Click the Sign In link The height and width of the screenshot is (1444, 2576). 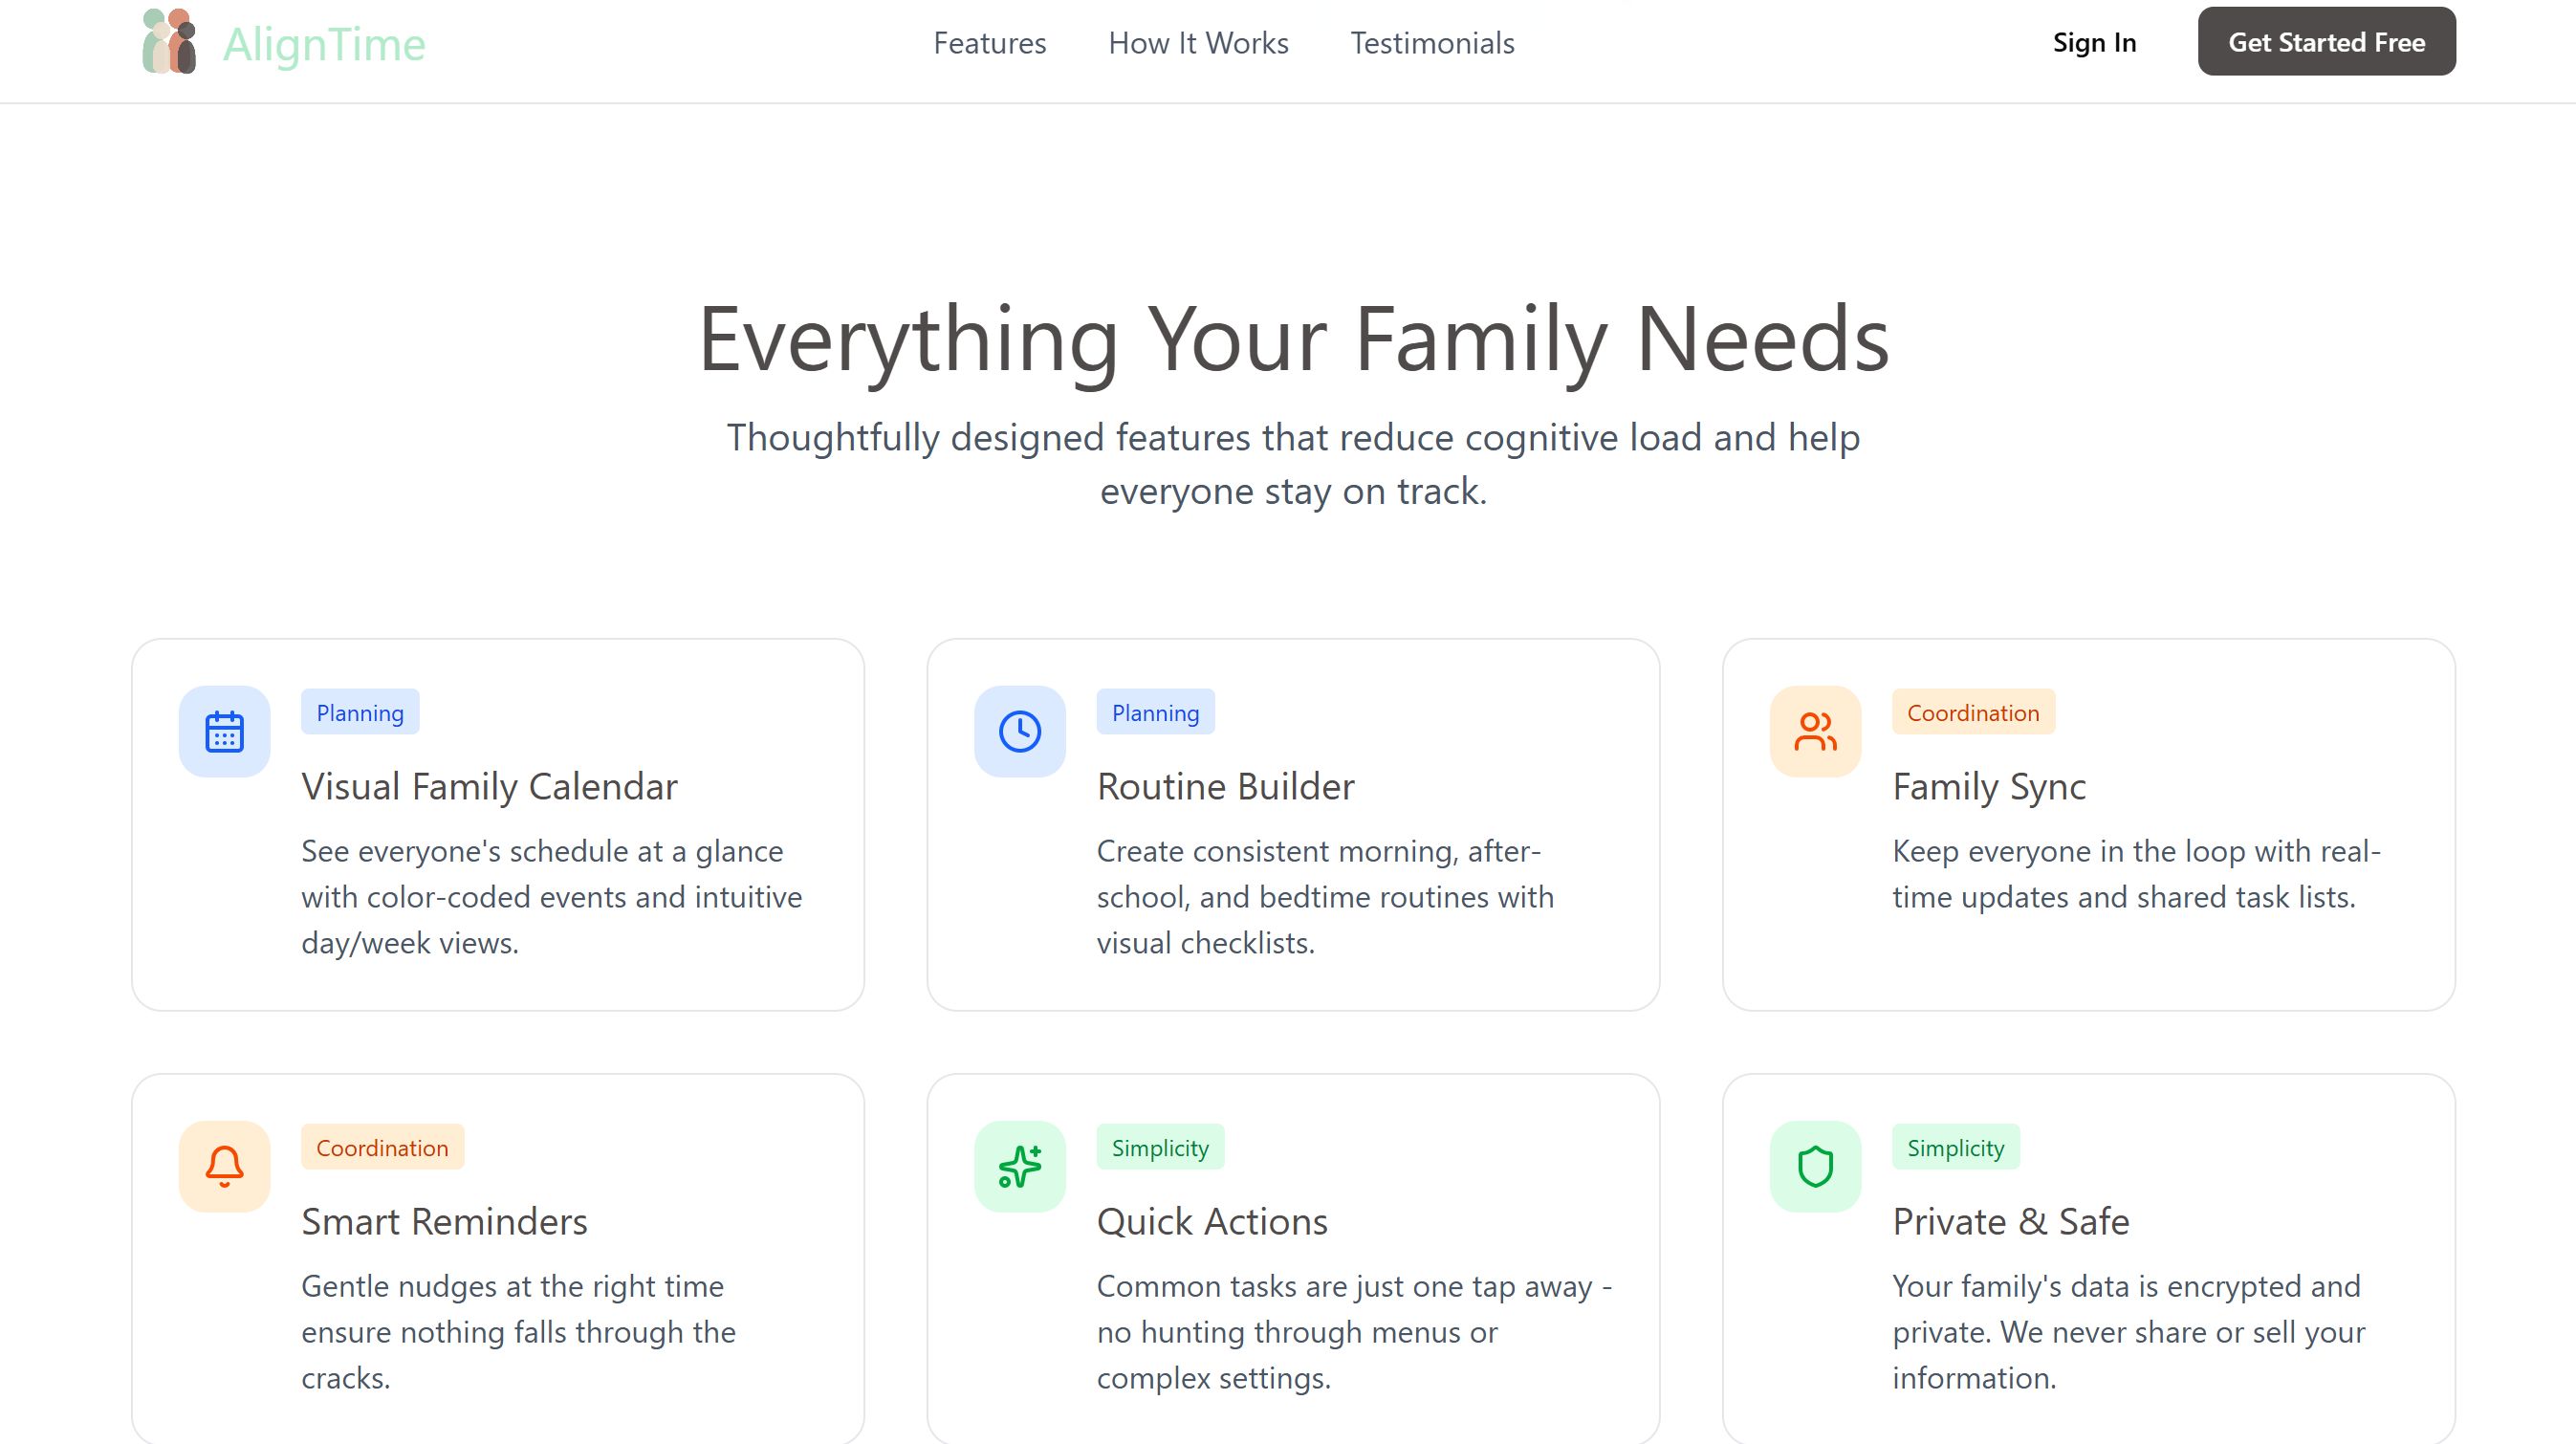point(2094,42)
